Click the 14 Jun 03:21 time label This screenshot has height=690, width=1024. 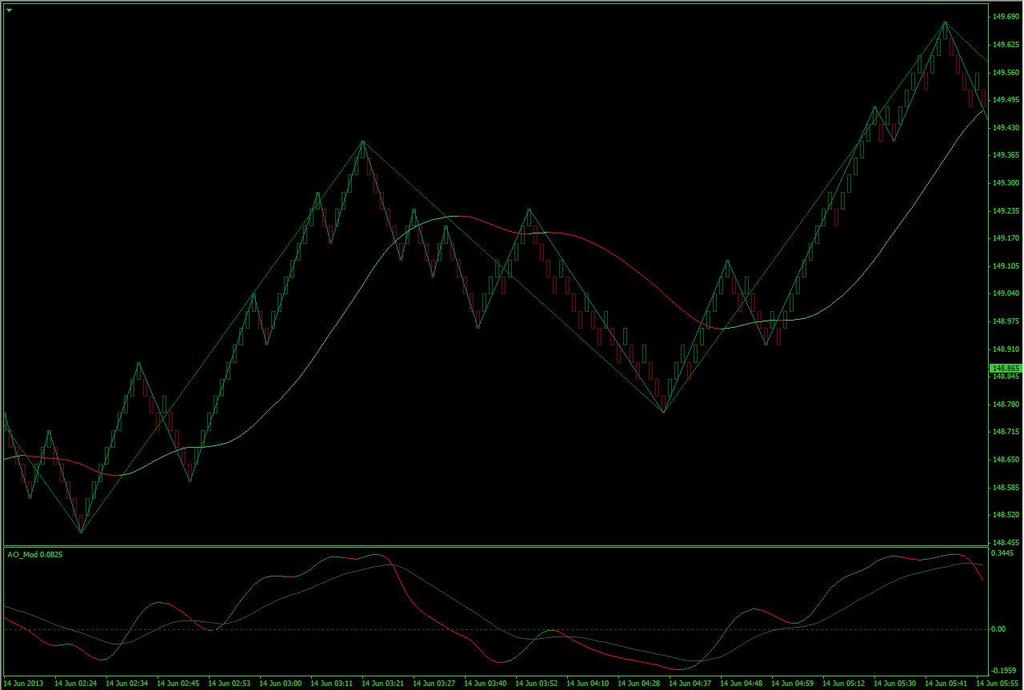[383, 683]
